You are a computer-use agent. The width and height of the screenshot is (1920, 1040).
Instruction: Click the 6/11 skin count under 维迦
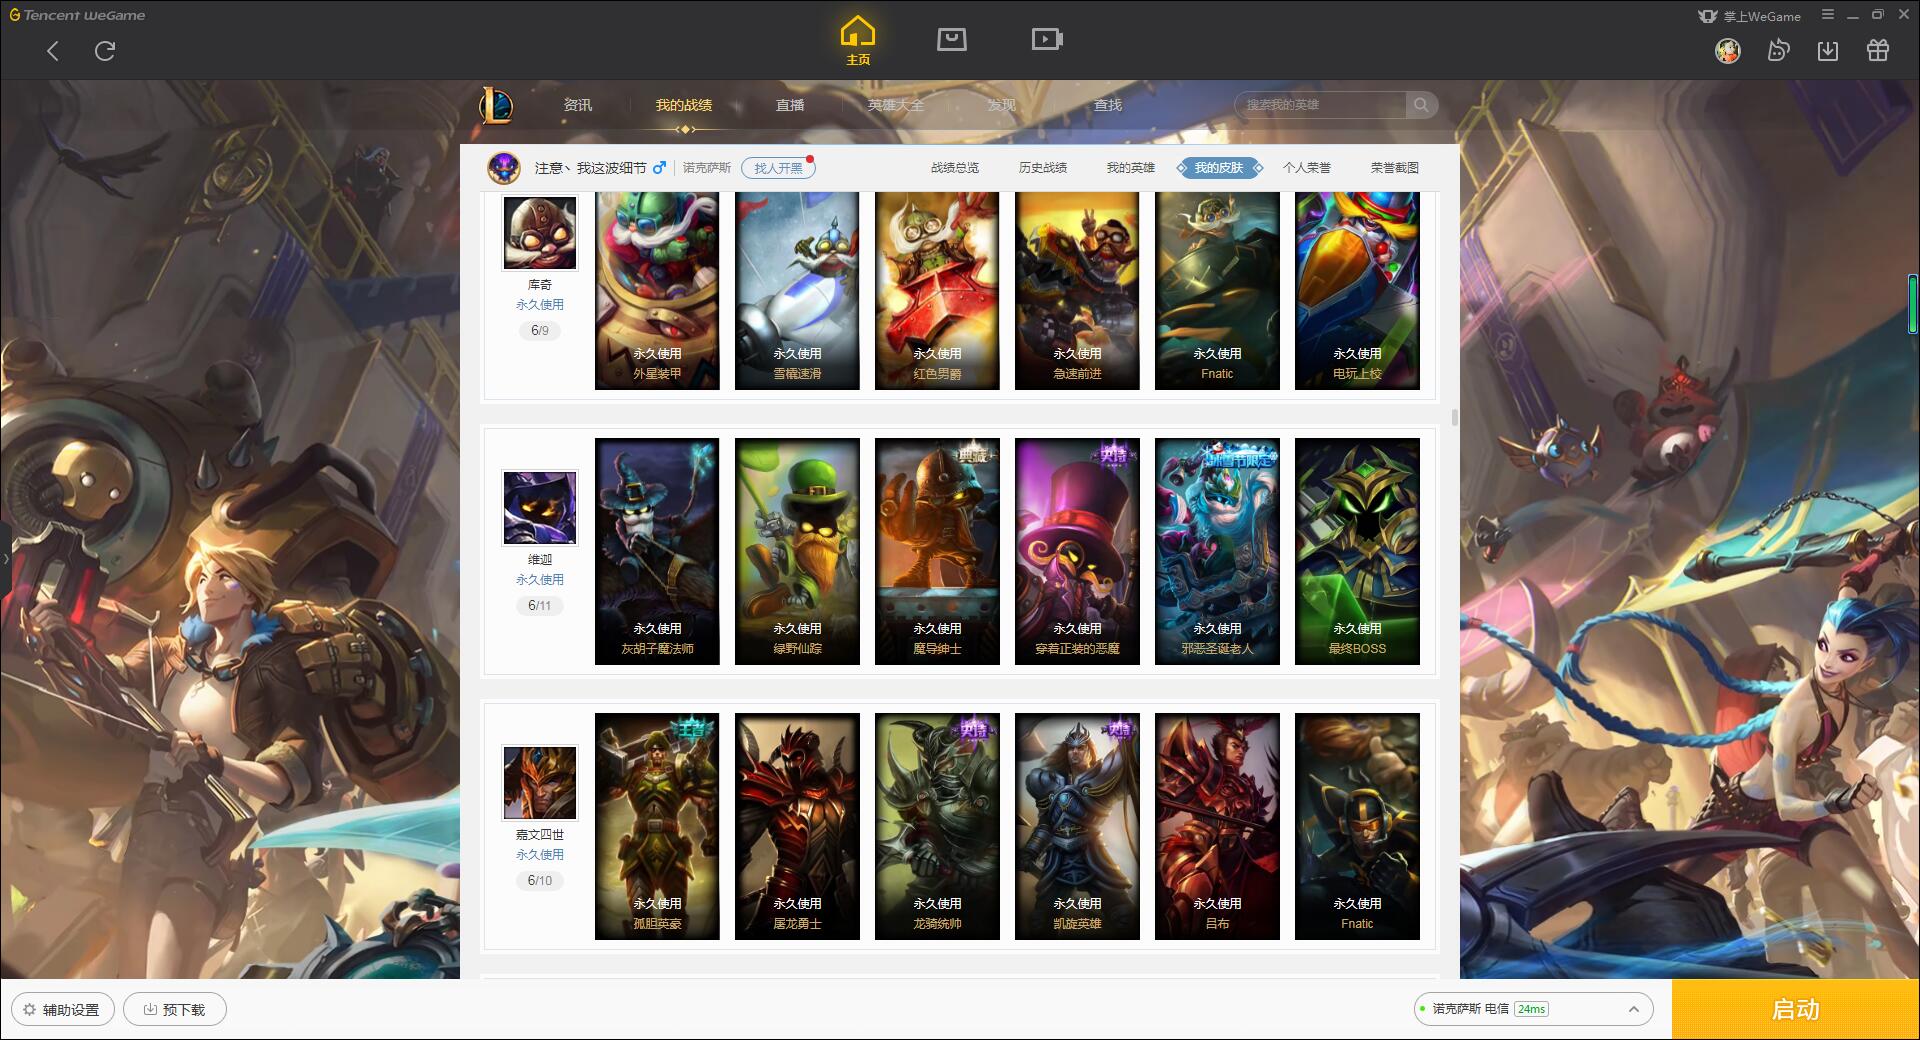(539, 605)
